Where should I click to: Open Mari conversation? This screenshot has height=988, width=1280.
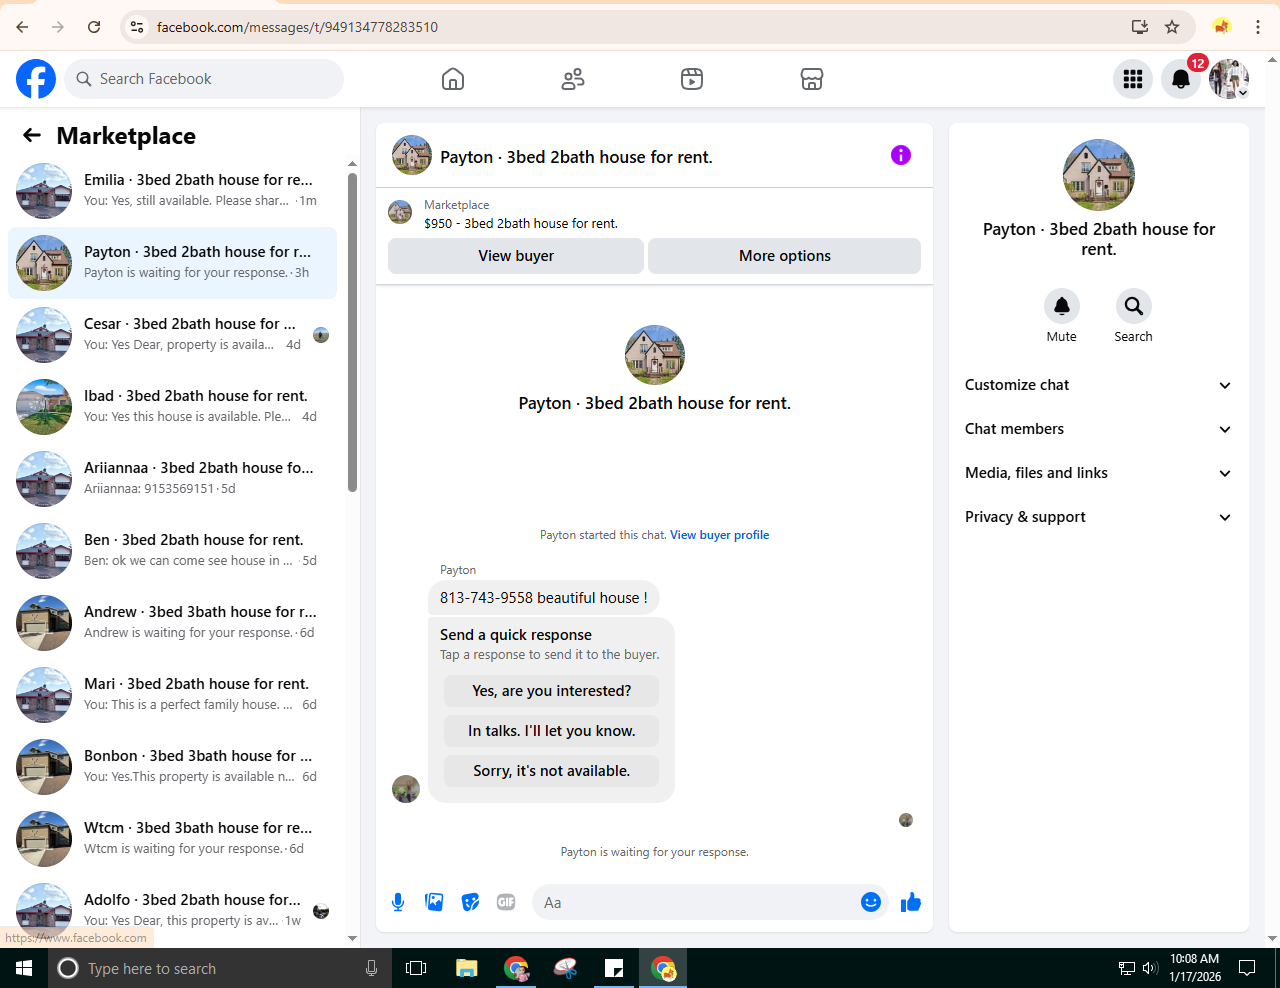pos(173,695)
